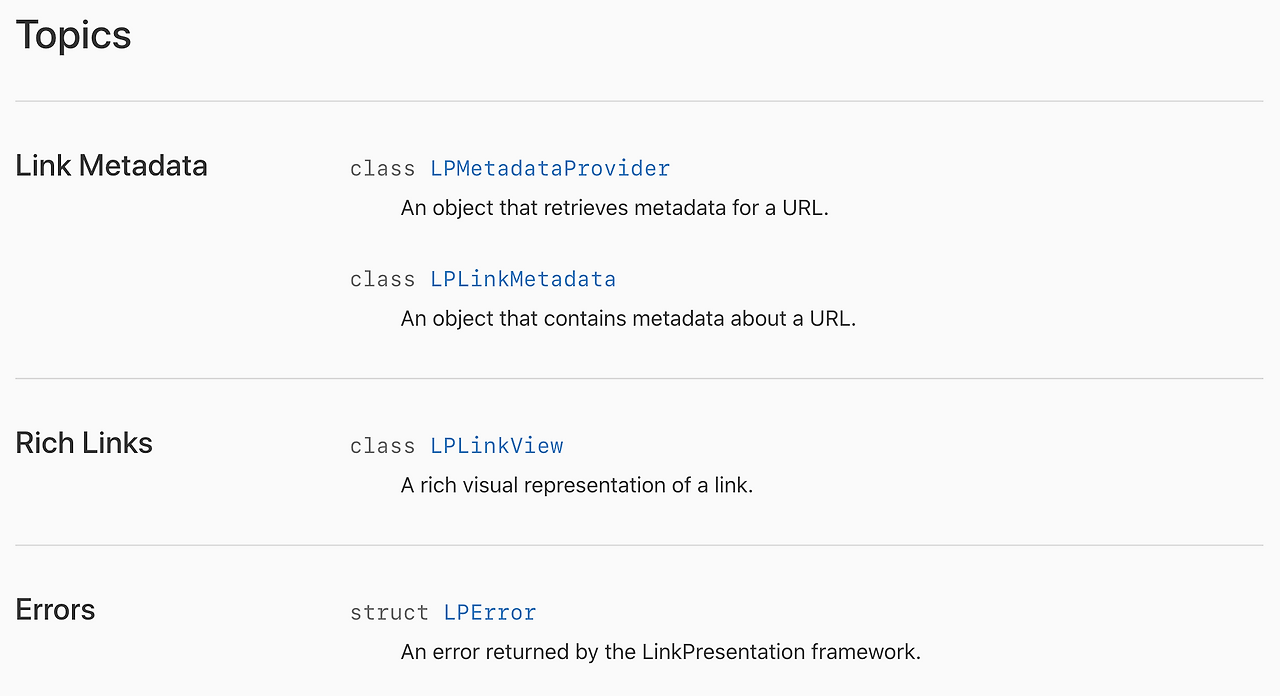The height and width of the screenshot is (696, 1280).
Task: Click the description 'An object that contains metadata about a URL.'
Action: (629, 318)
